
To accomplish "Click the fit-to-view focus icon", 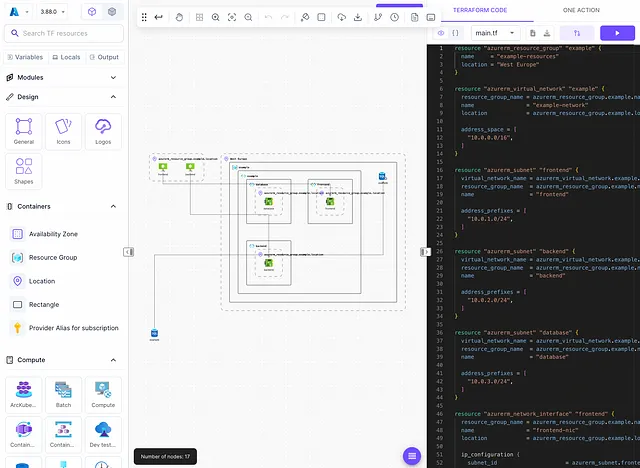I will [232, 17].
